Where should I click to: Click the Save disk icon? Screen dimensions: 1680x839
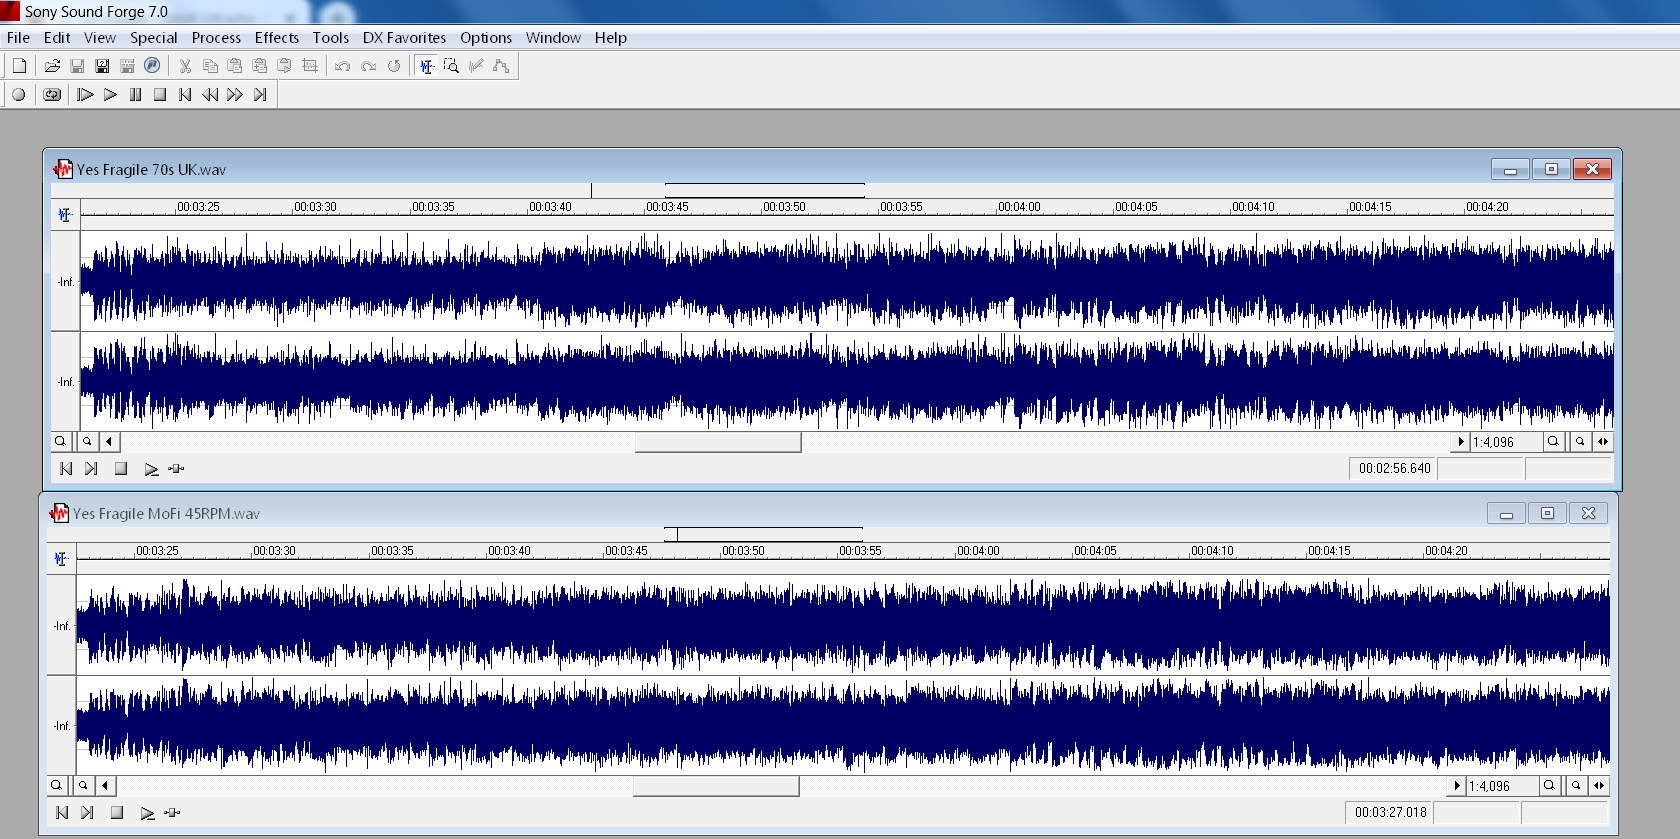(x=77, y=66)
